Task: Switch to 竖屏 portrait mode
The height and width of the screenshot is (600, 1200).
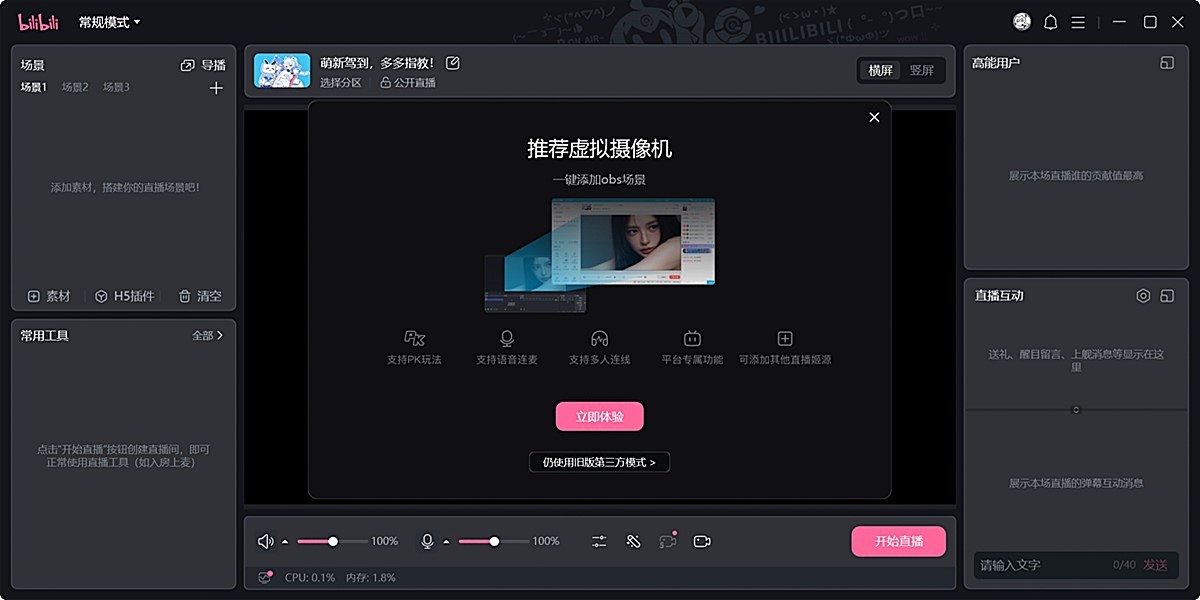Action: 921,70
